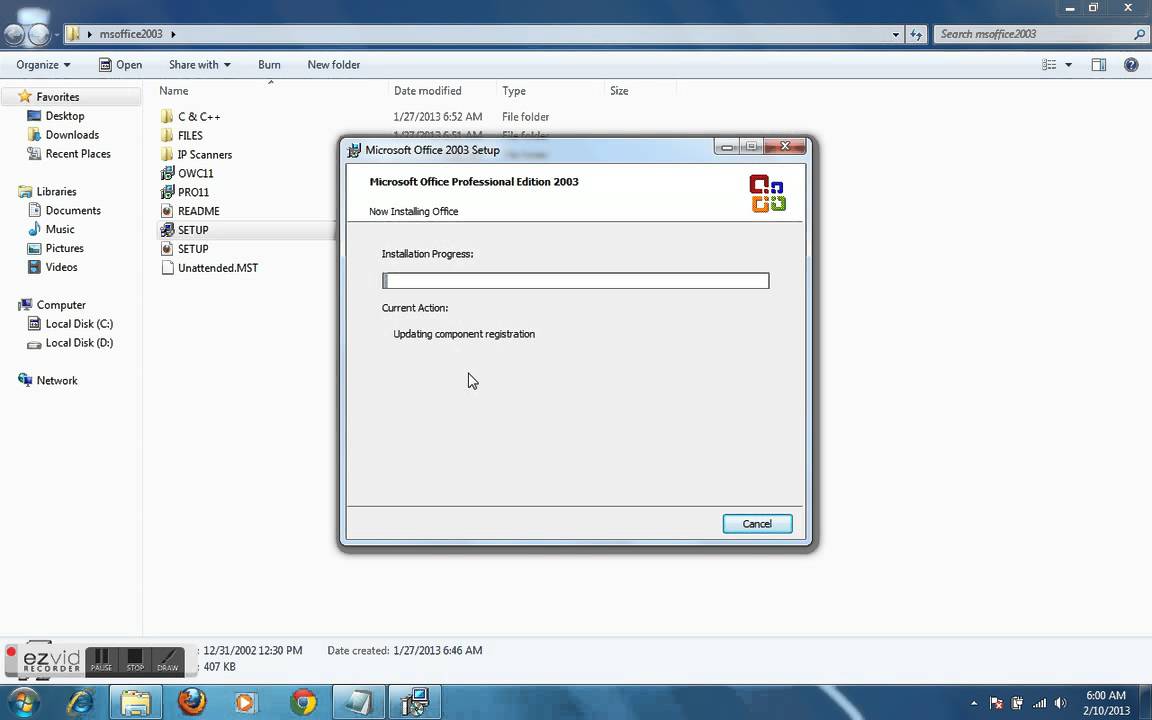The width and height of the screenshot is (1152, 720).
Task: Expand the arrow after the msoffice2003 breadcrumb
Action: 173,34
